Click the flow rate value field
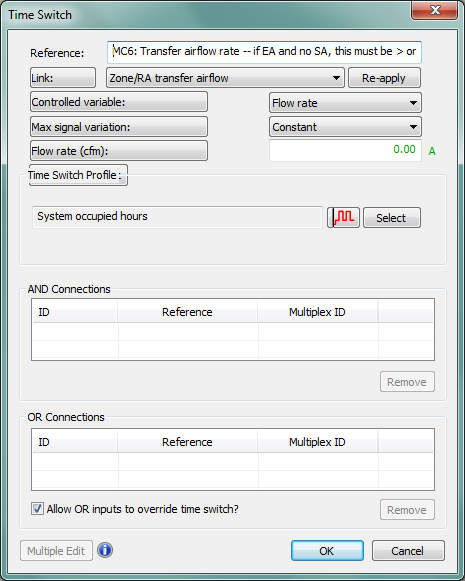This screenshot has width=465, height=581. point(345,150)
